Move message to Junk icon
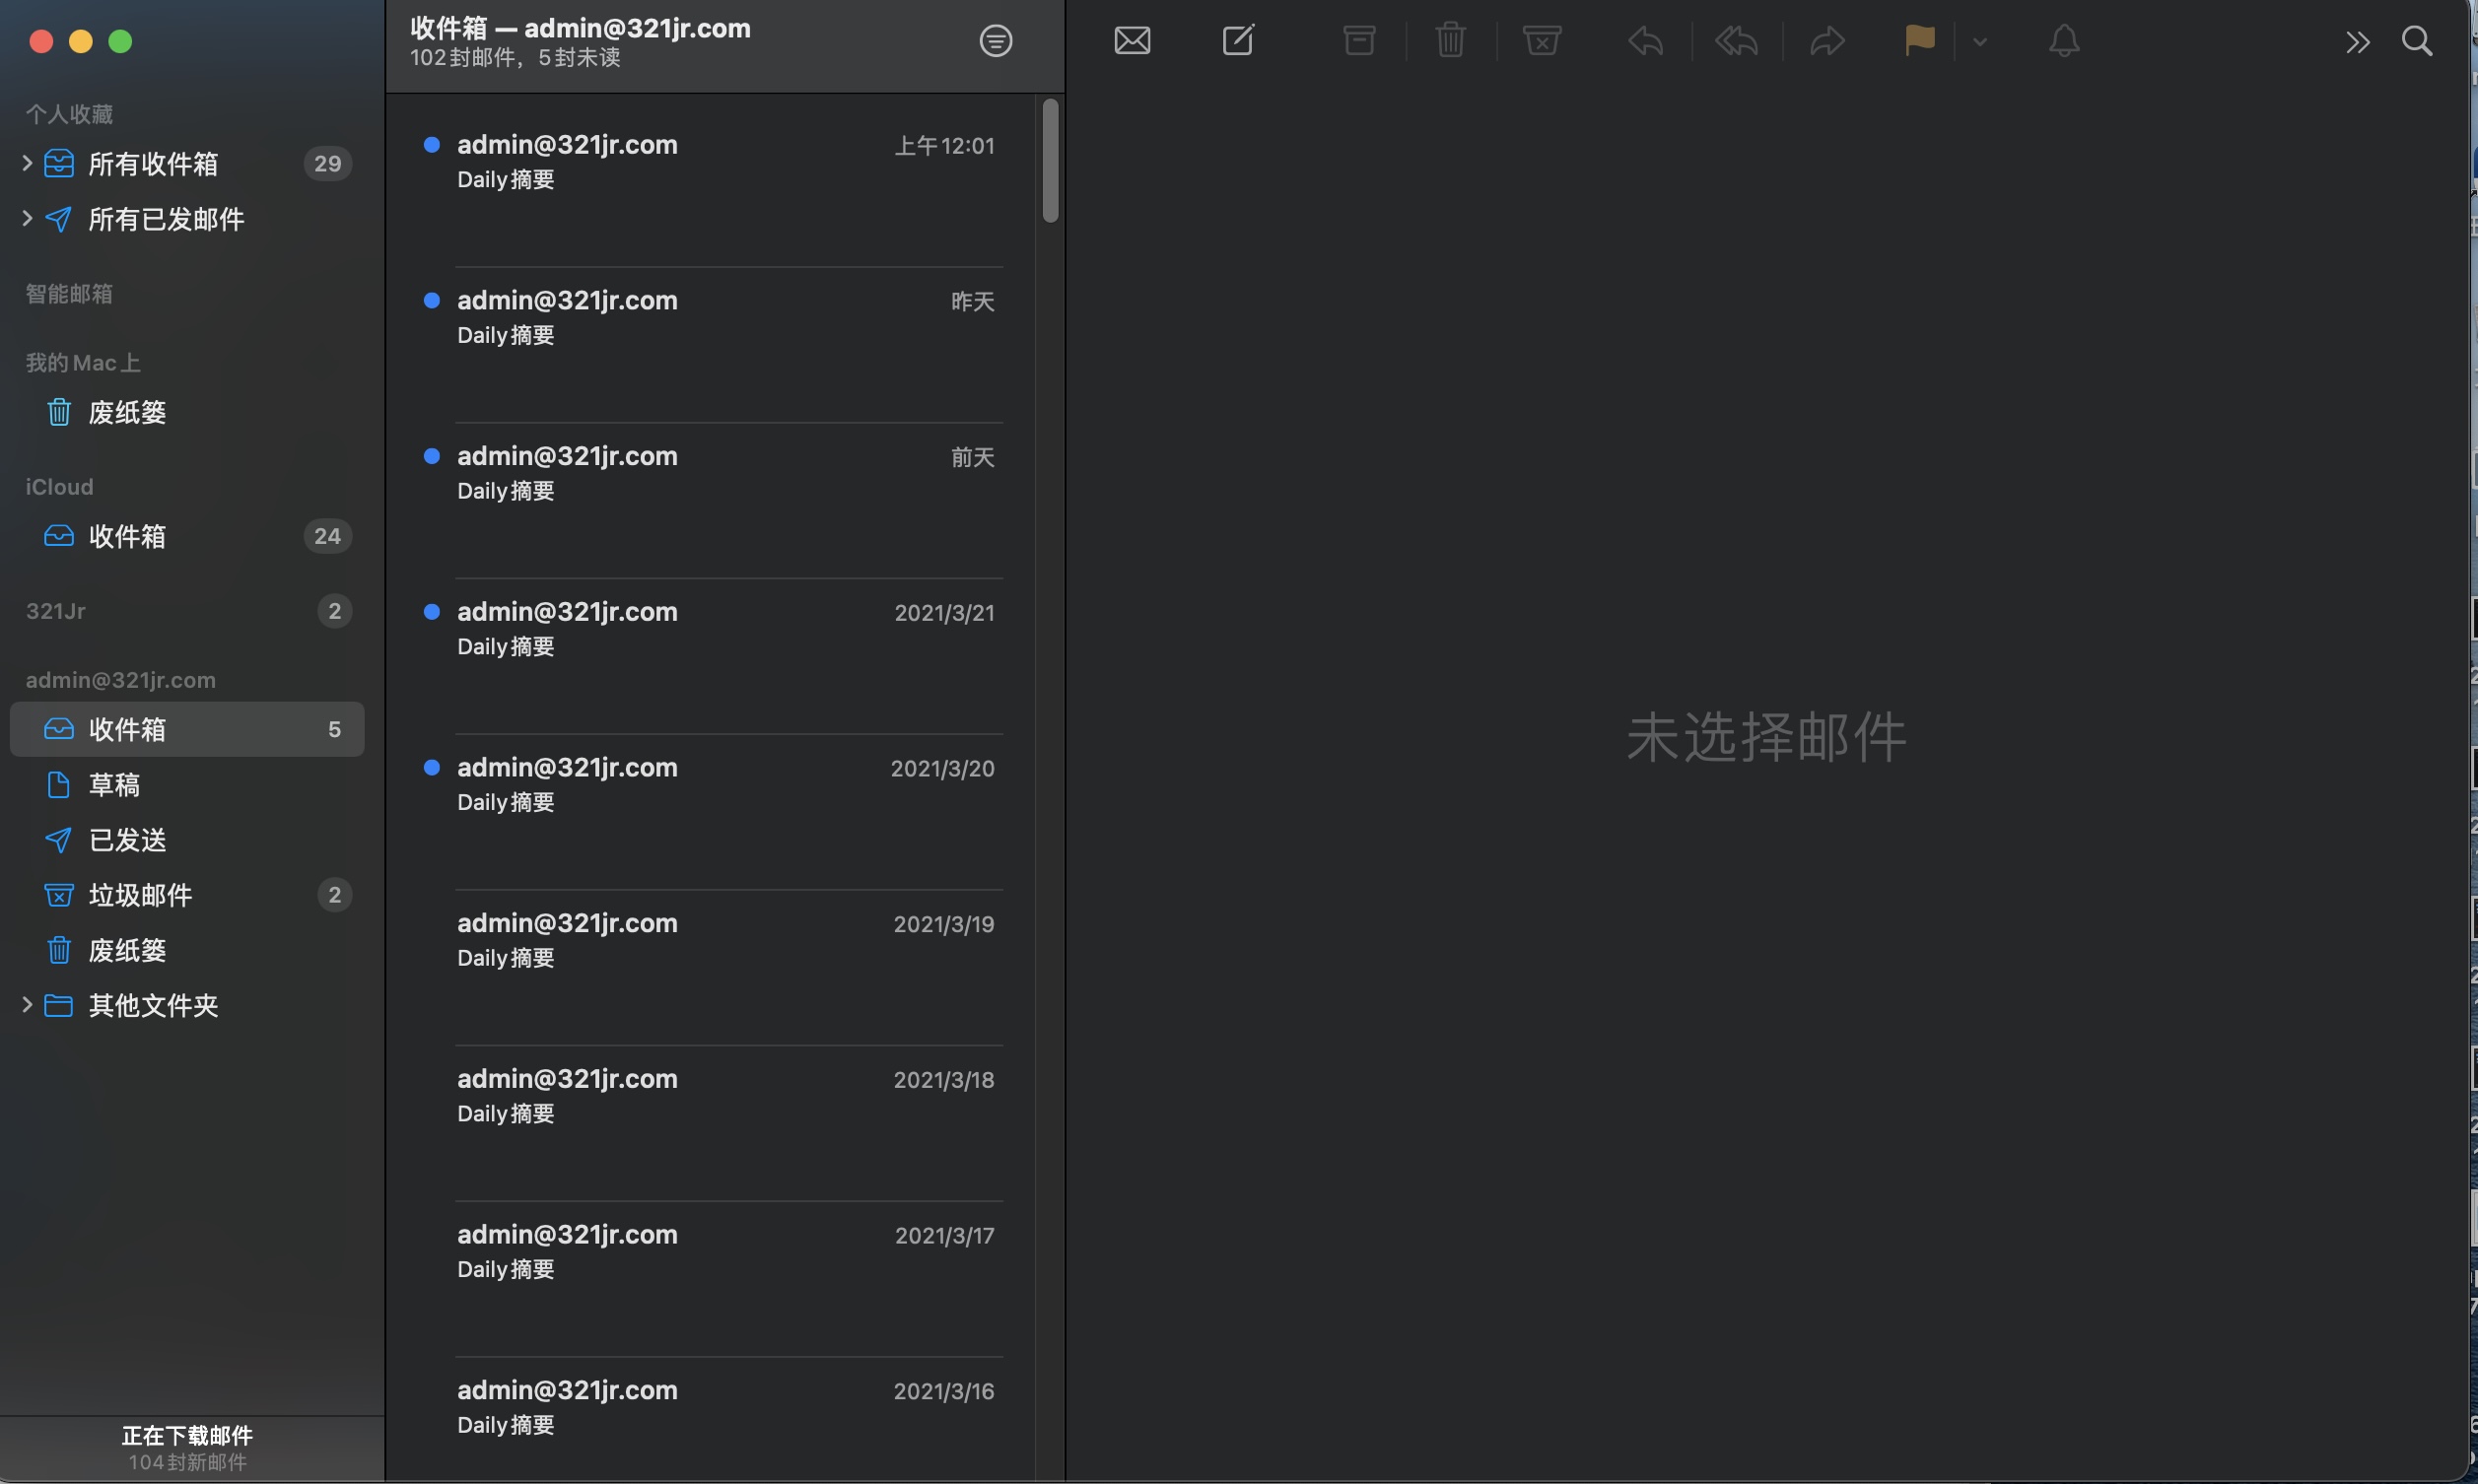Image resolution: width=2478 pixels, height=1484 pixels. 1542,41
